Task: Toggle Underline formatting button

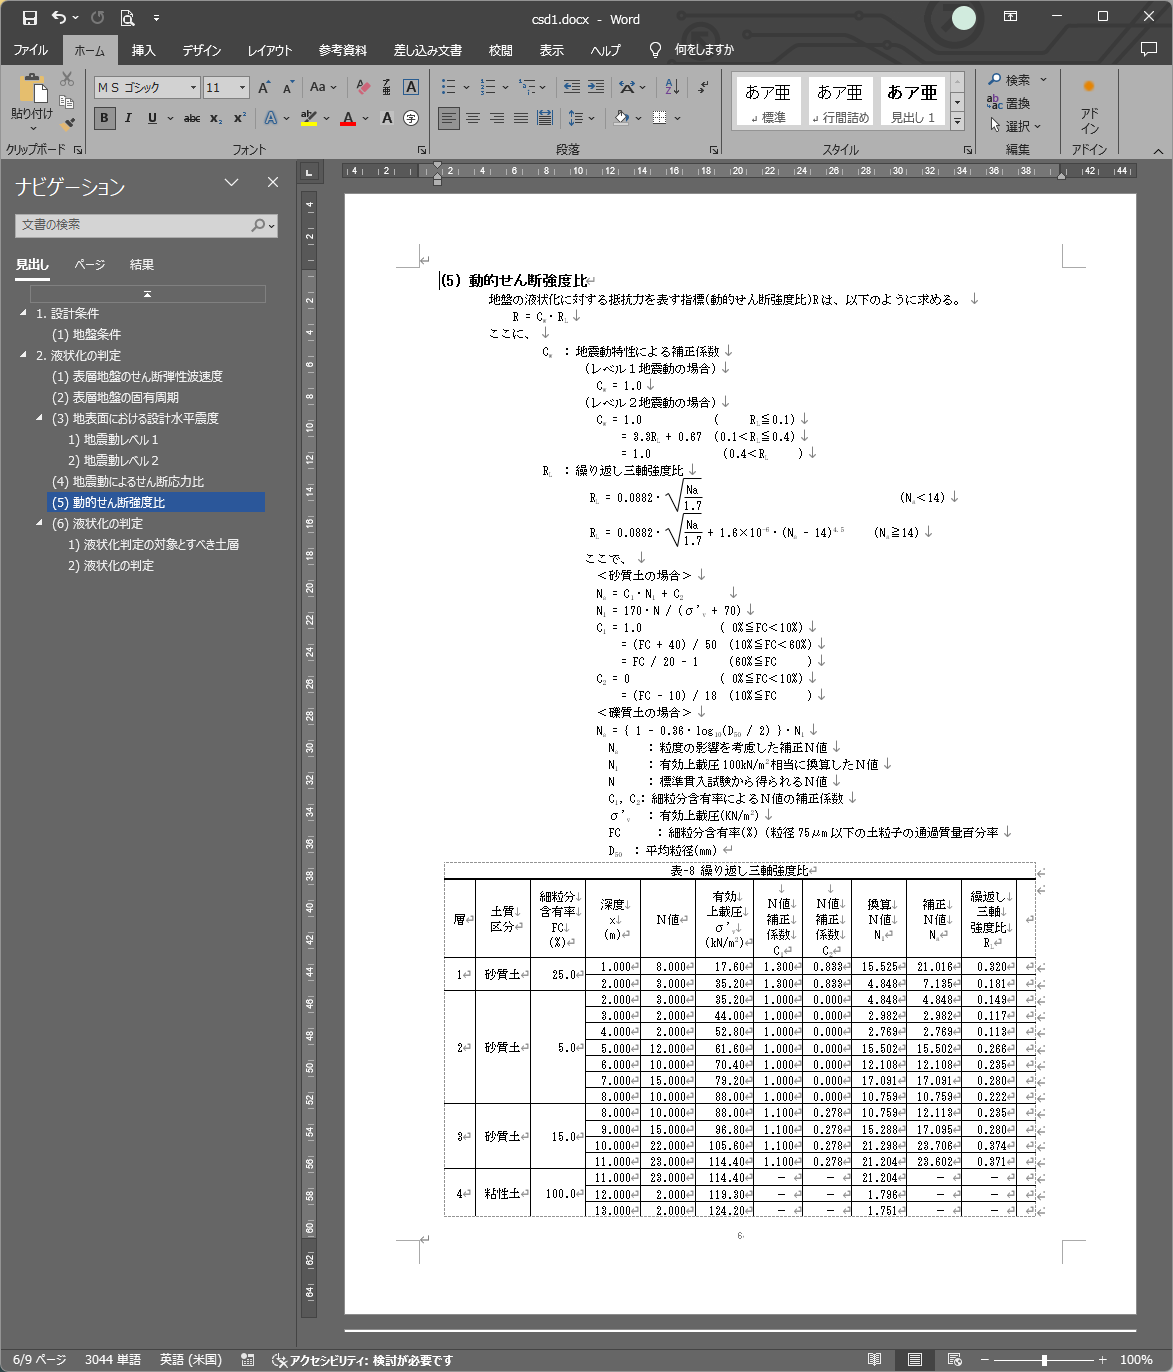Action: [x=152, y=118]
